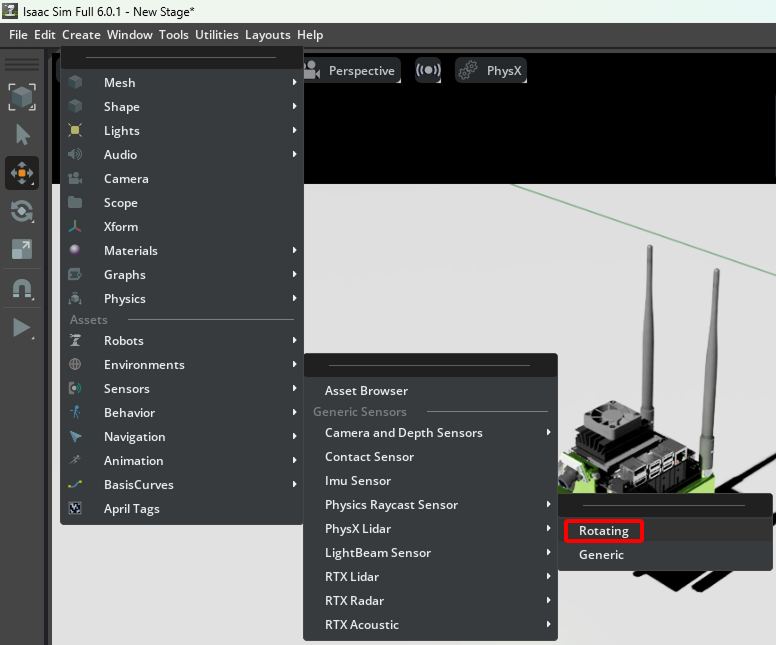Open the Create menu
776x645 pixels.
[x=81, y=35]
